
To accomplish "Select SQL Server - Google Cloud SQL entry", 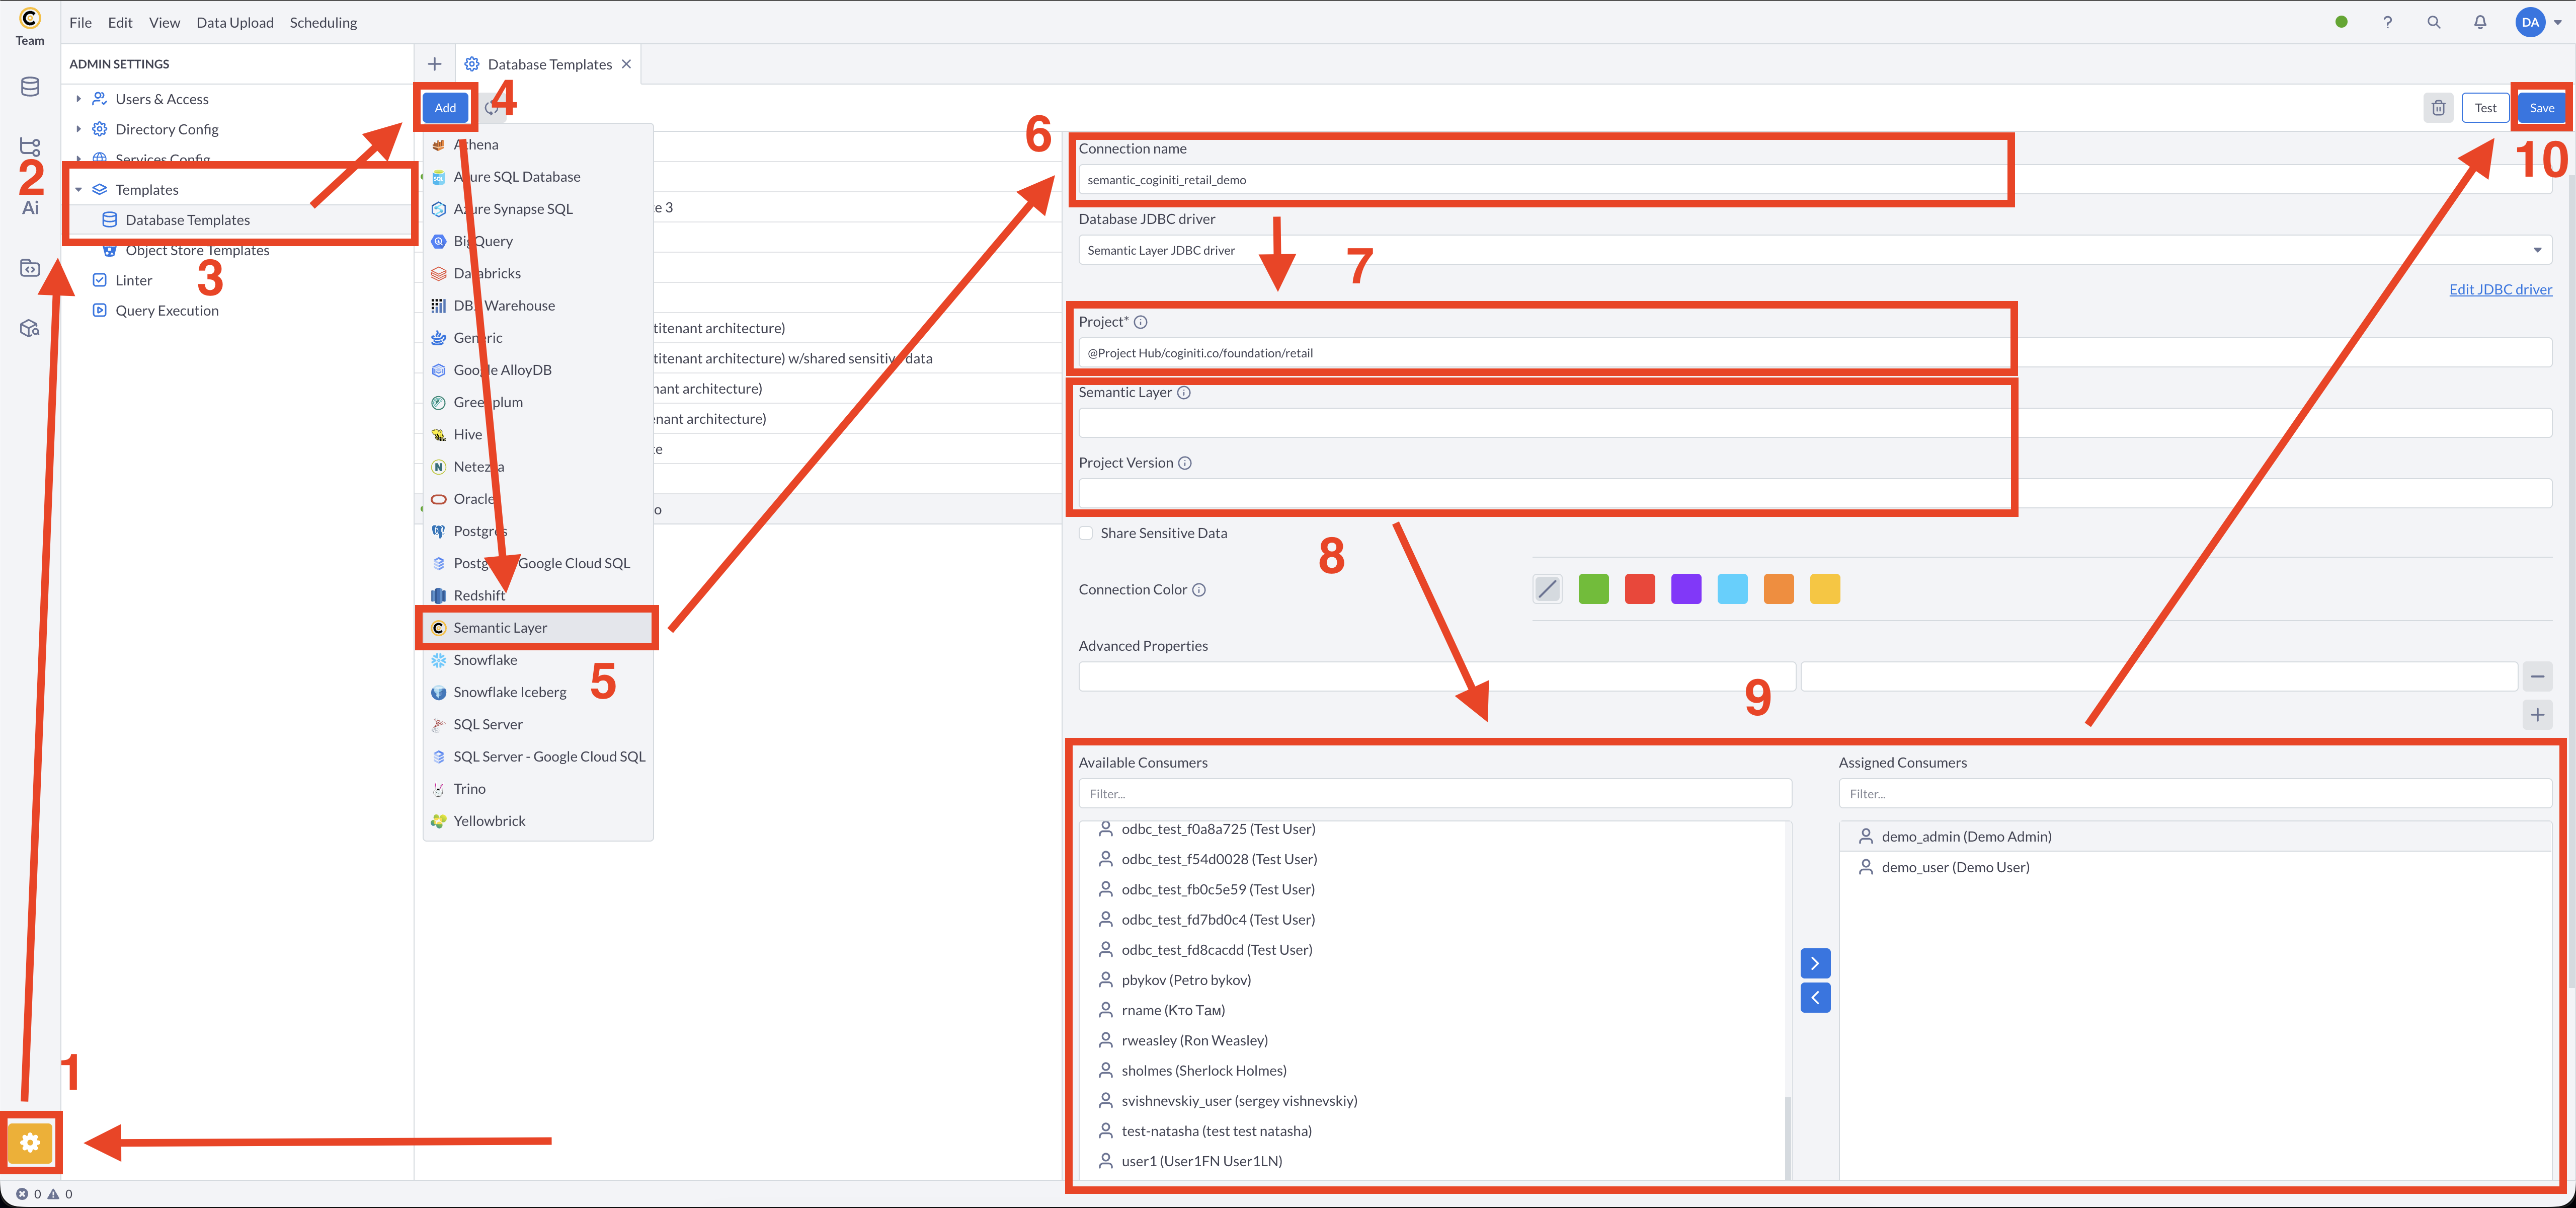I will click(538, 757).
